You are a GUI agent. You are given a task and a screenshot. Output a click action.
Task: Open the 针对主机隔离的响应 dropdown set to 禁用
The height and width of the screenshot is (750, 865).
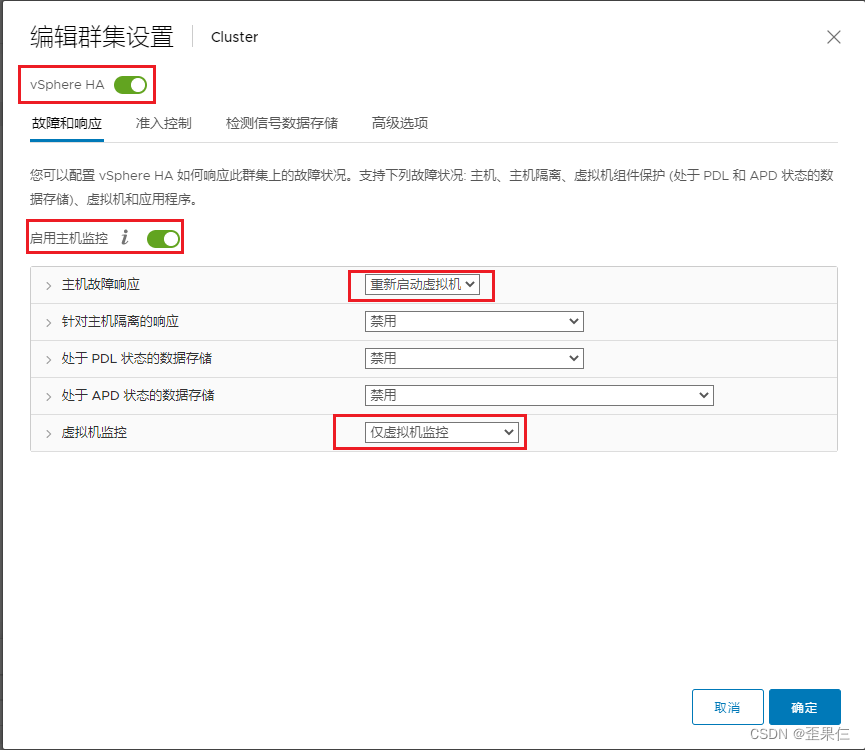pos(474,322)
